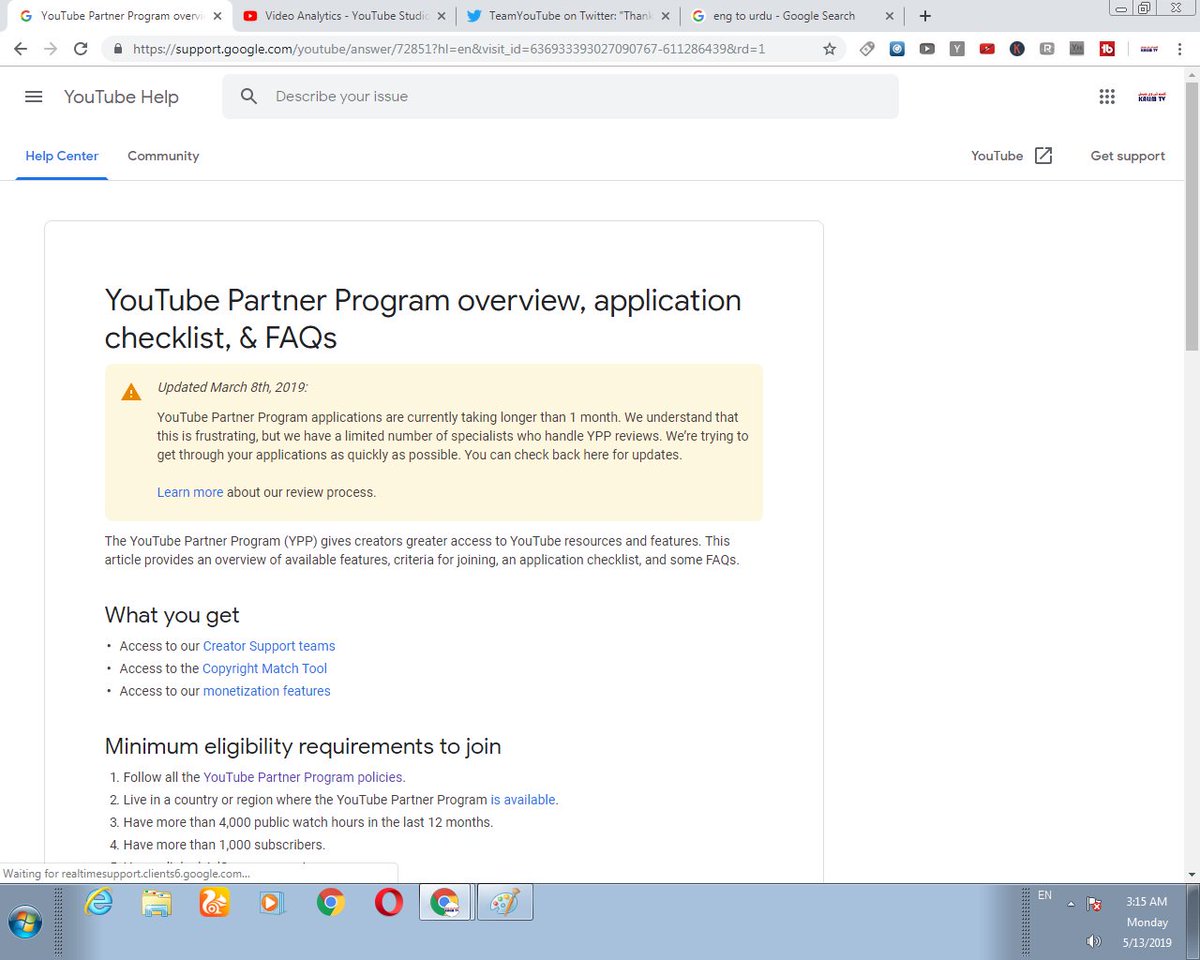Click the page vertical scrollbar thumb
This screenshot has width=1200, height=960.
pyautogui.click(x=1191, y=214)
